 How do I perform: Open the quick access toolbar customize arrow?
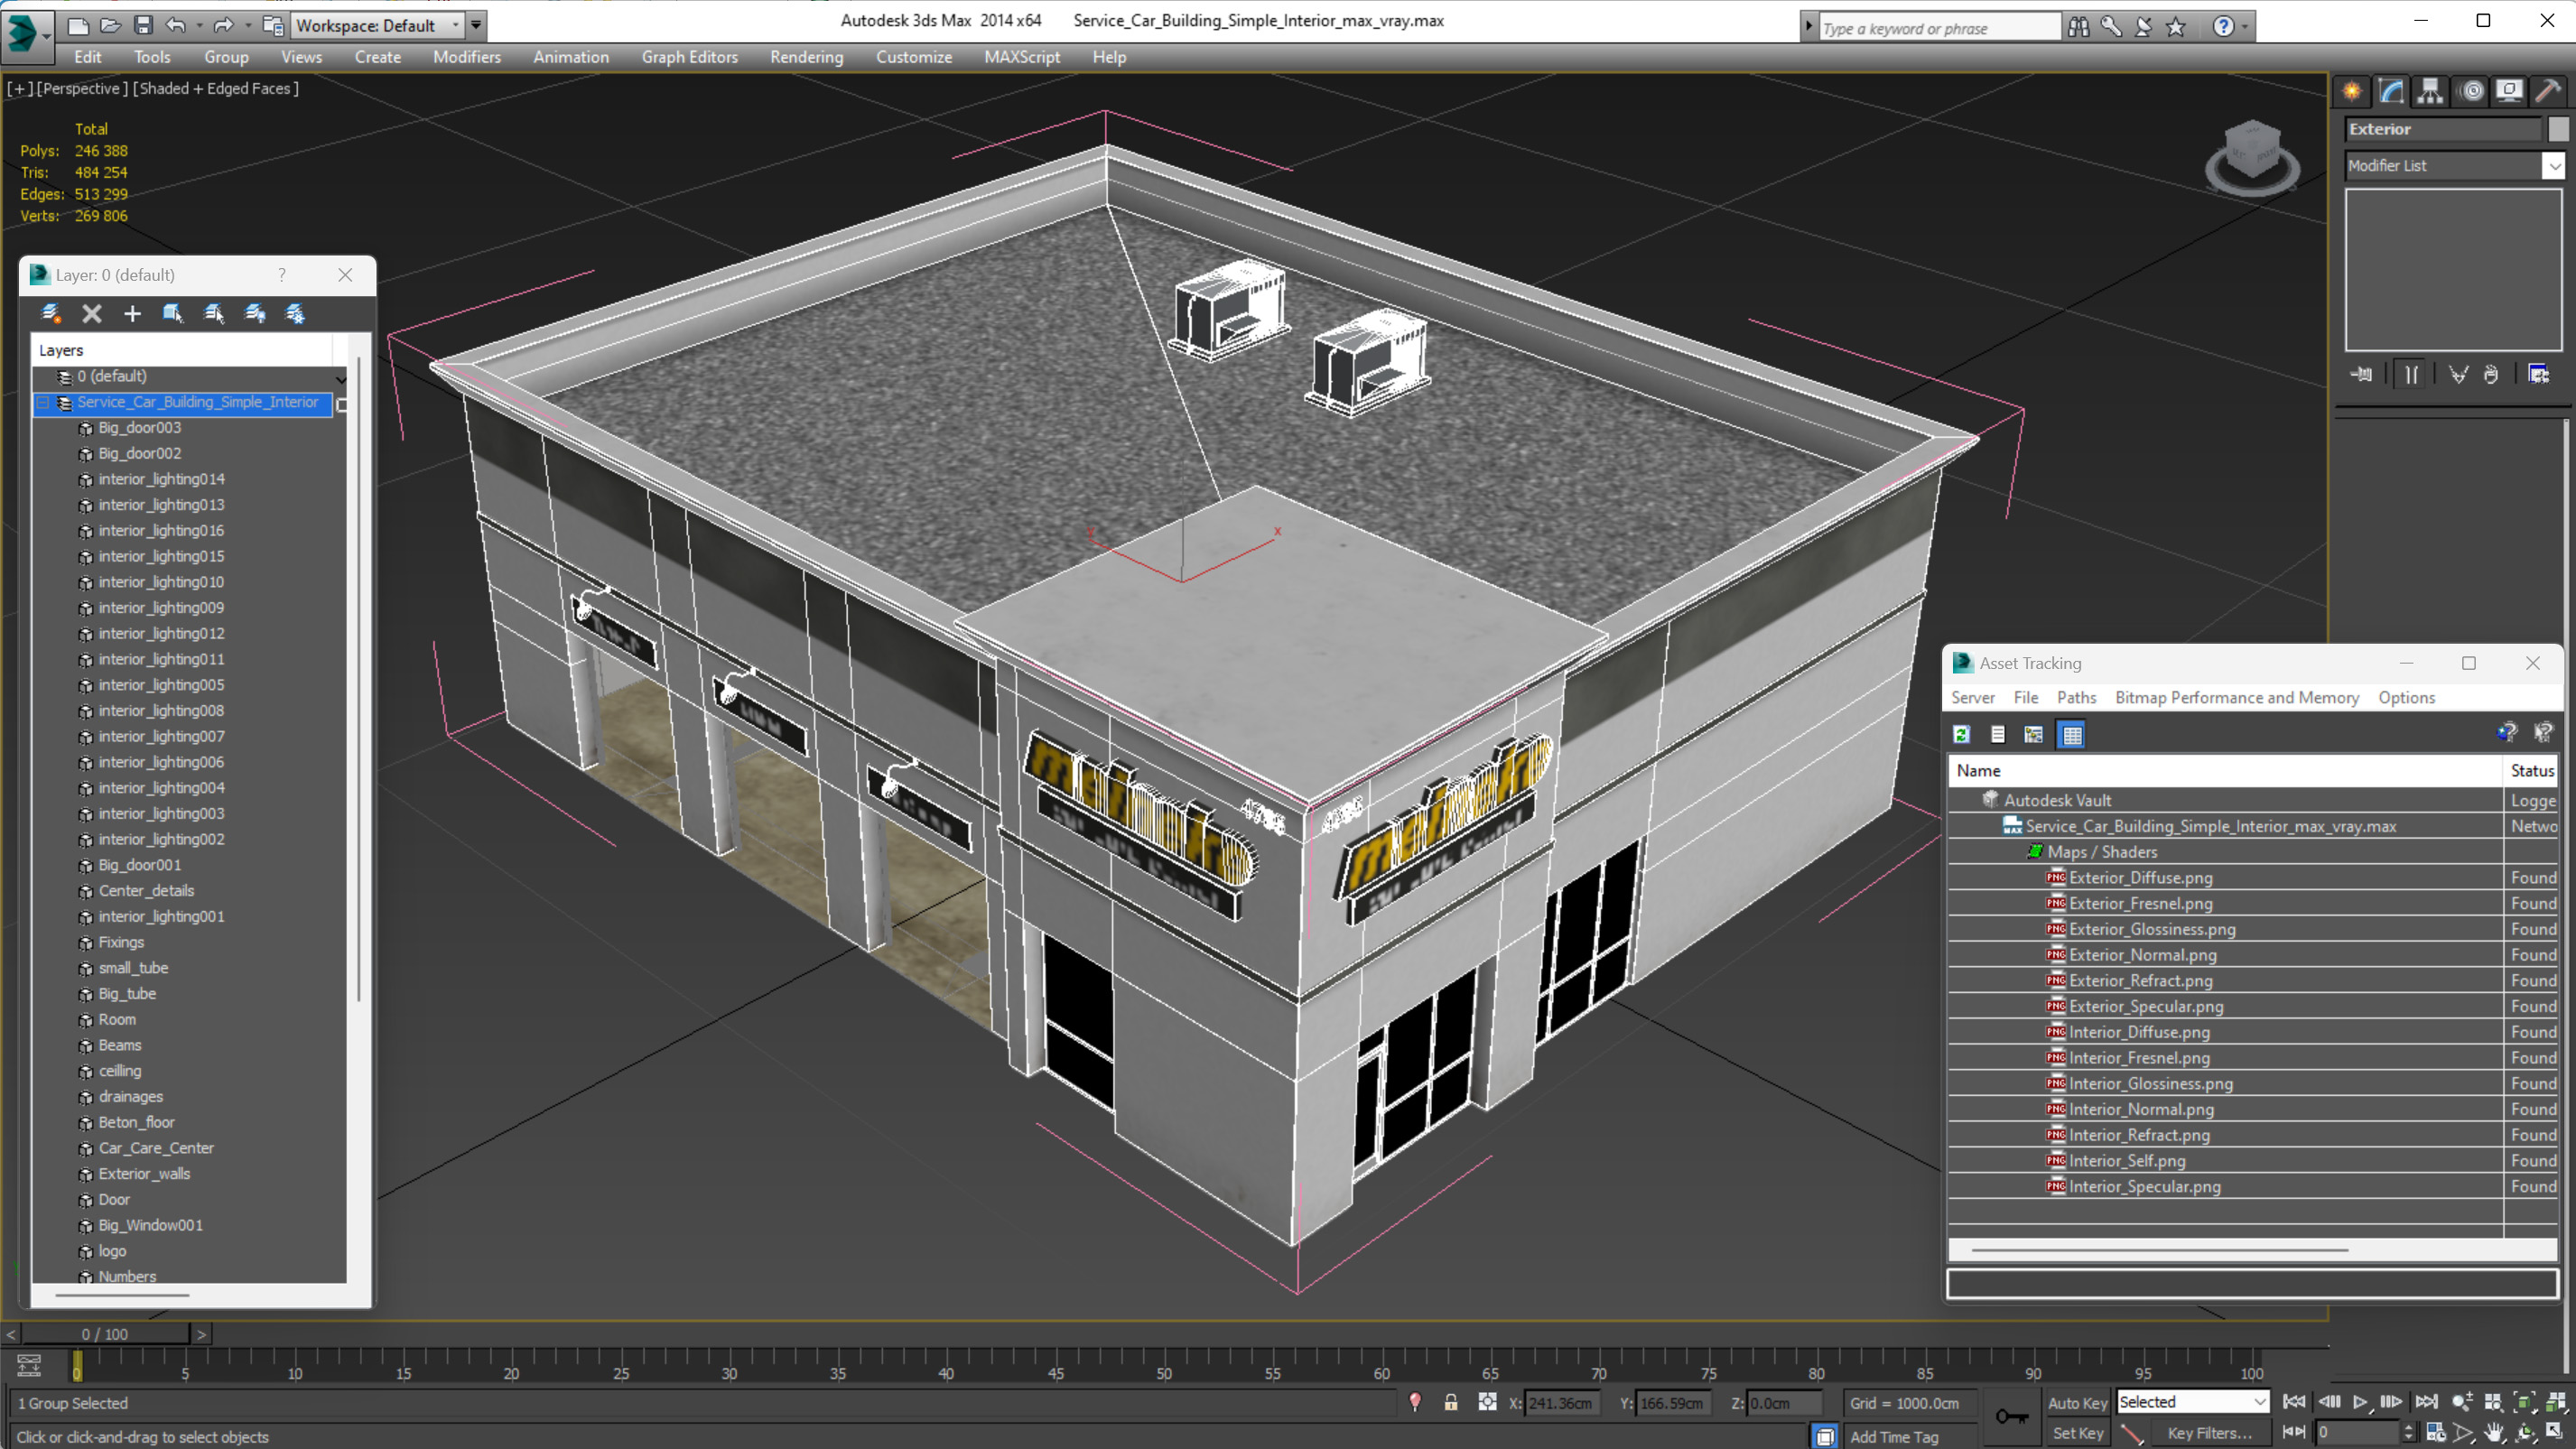pos(476,25)
